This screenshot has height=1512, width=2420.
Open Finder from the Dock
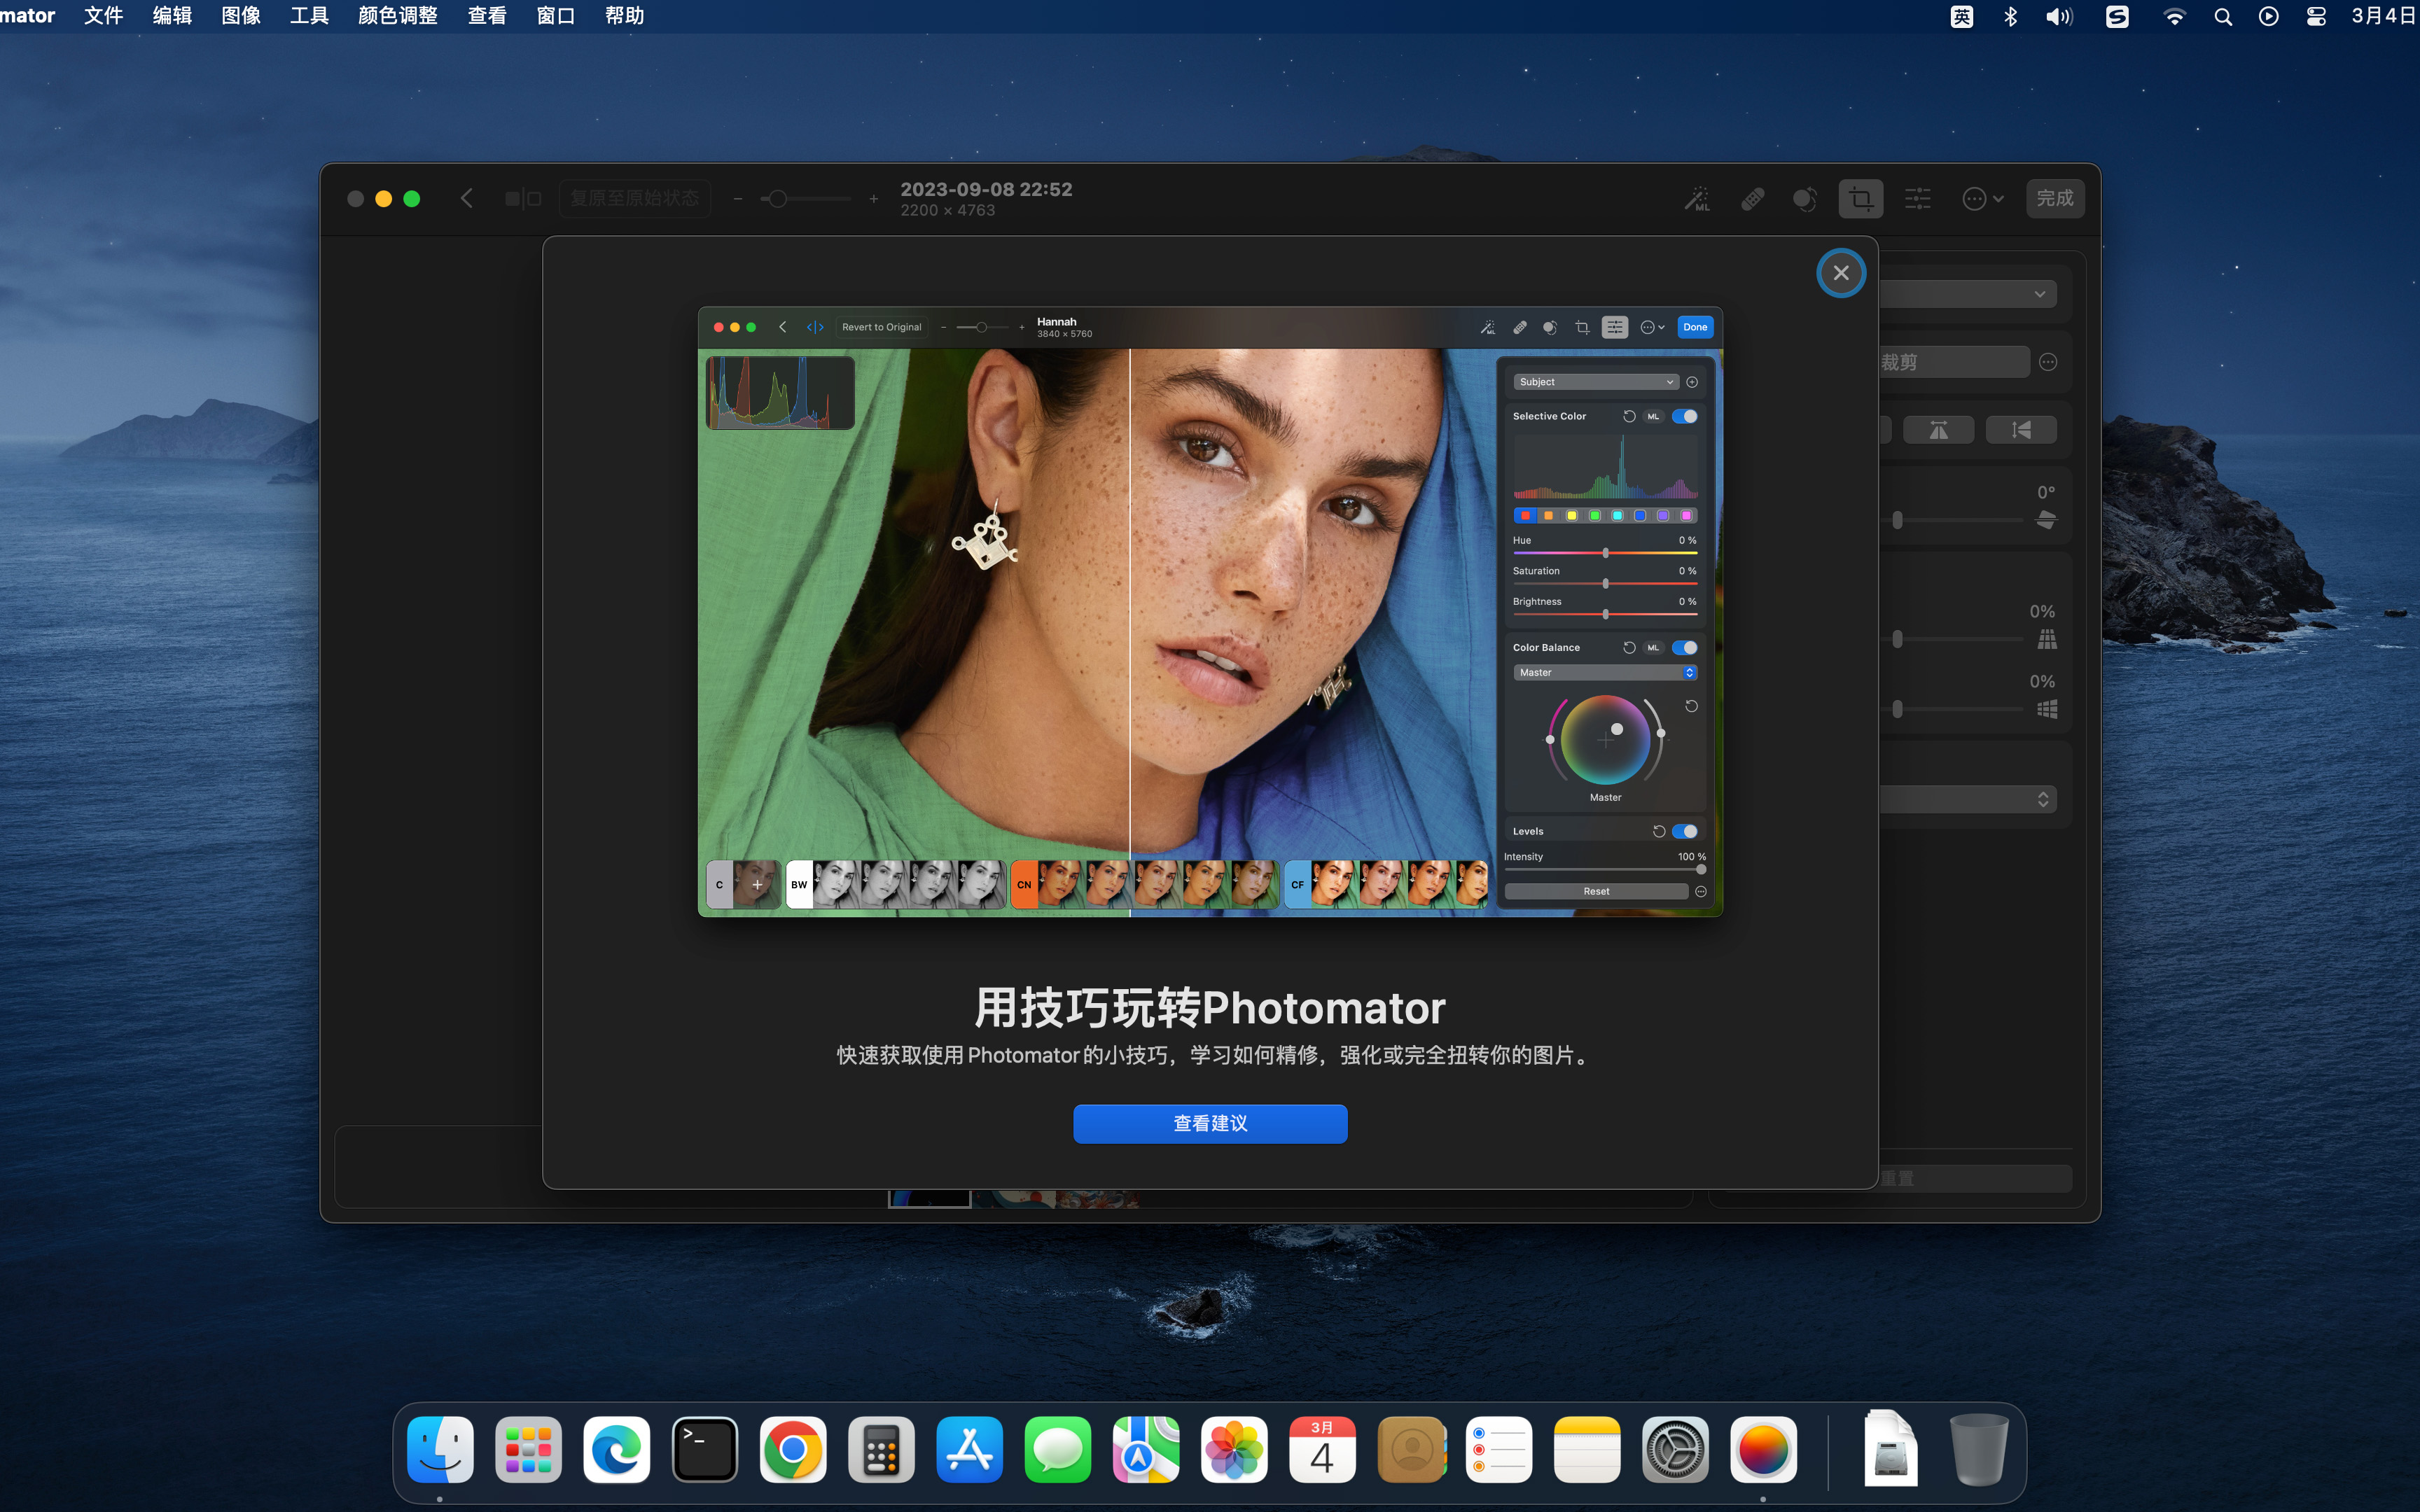click(x=440, y=1449)
